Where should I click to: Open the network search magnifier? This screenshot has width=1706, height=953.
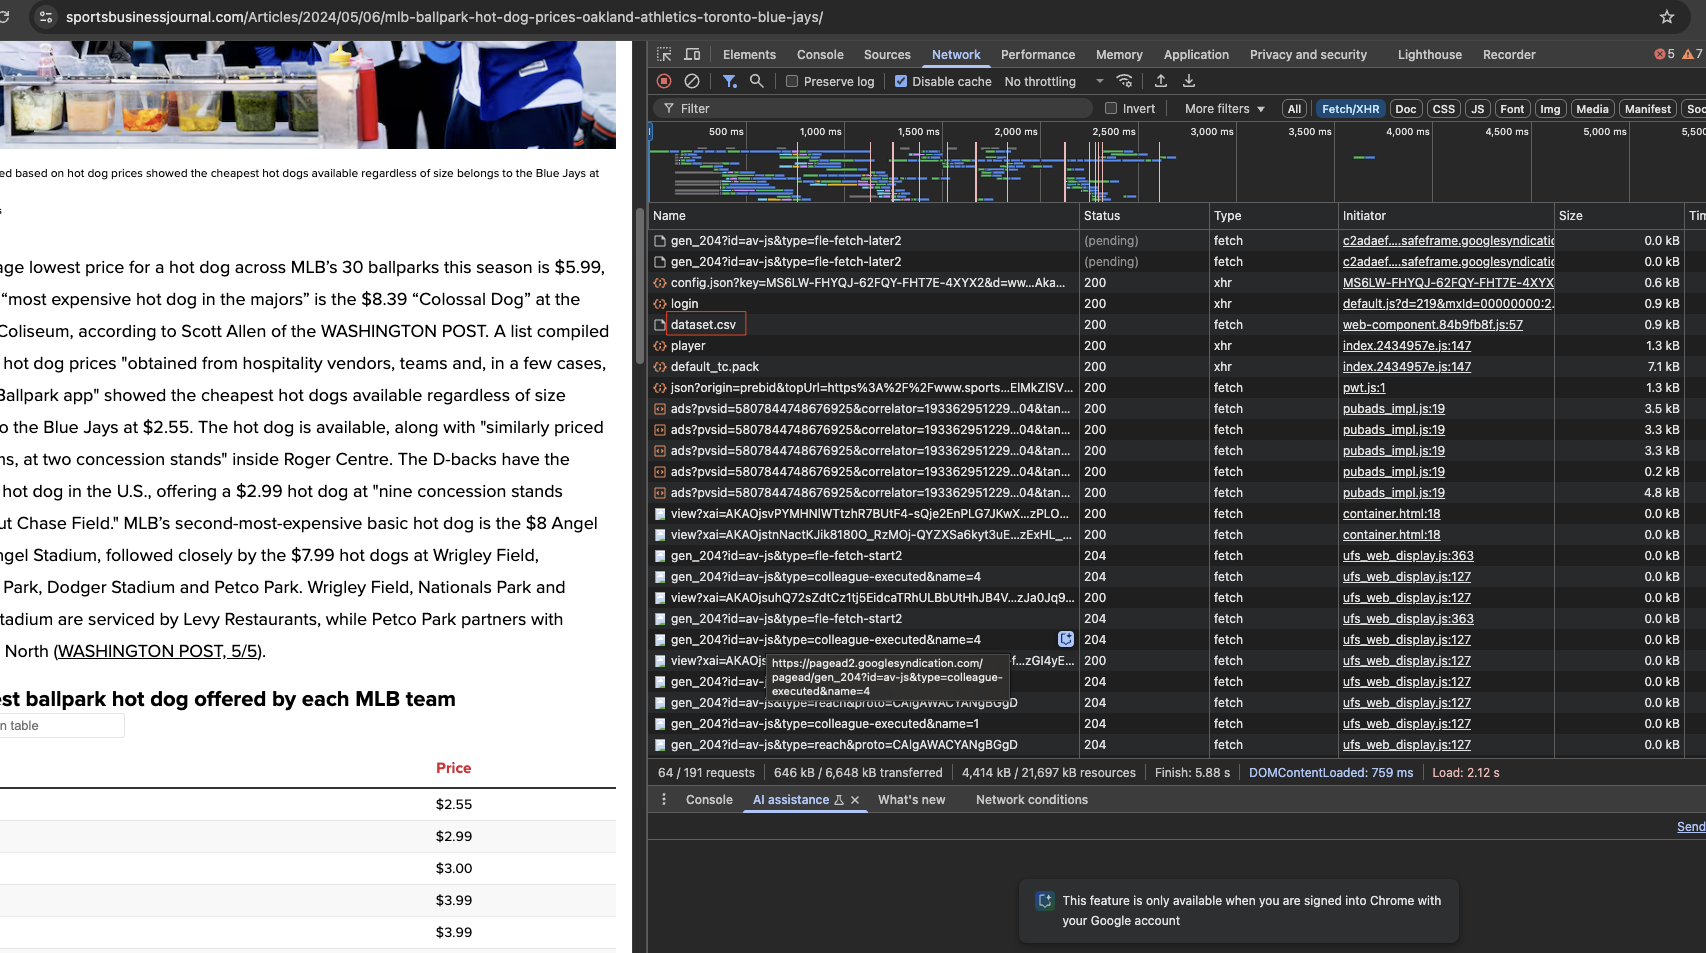(757, 81)
